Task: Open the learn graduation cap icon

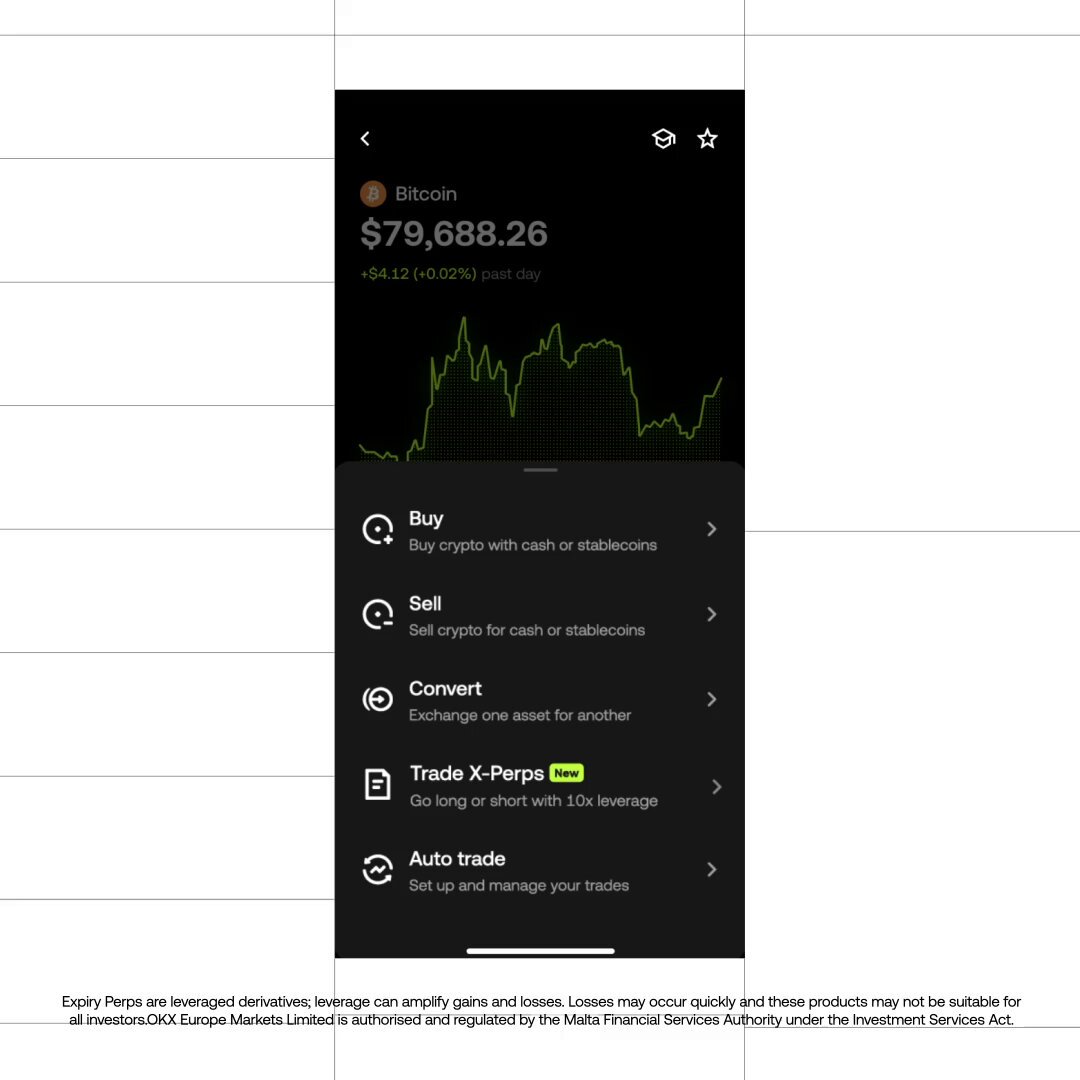Action: [x=663, y=139]
